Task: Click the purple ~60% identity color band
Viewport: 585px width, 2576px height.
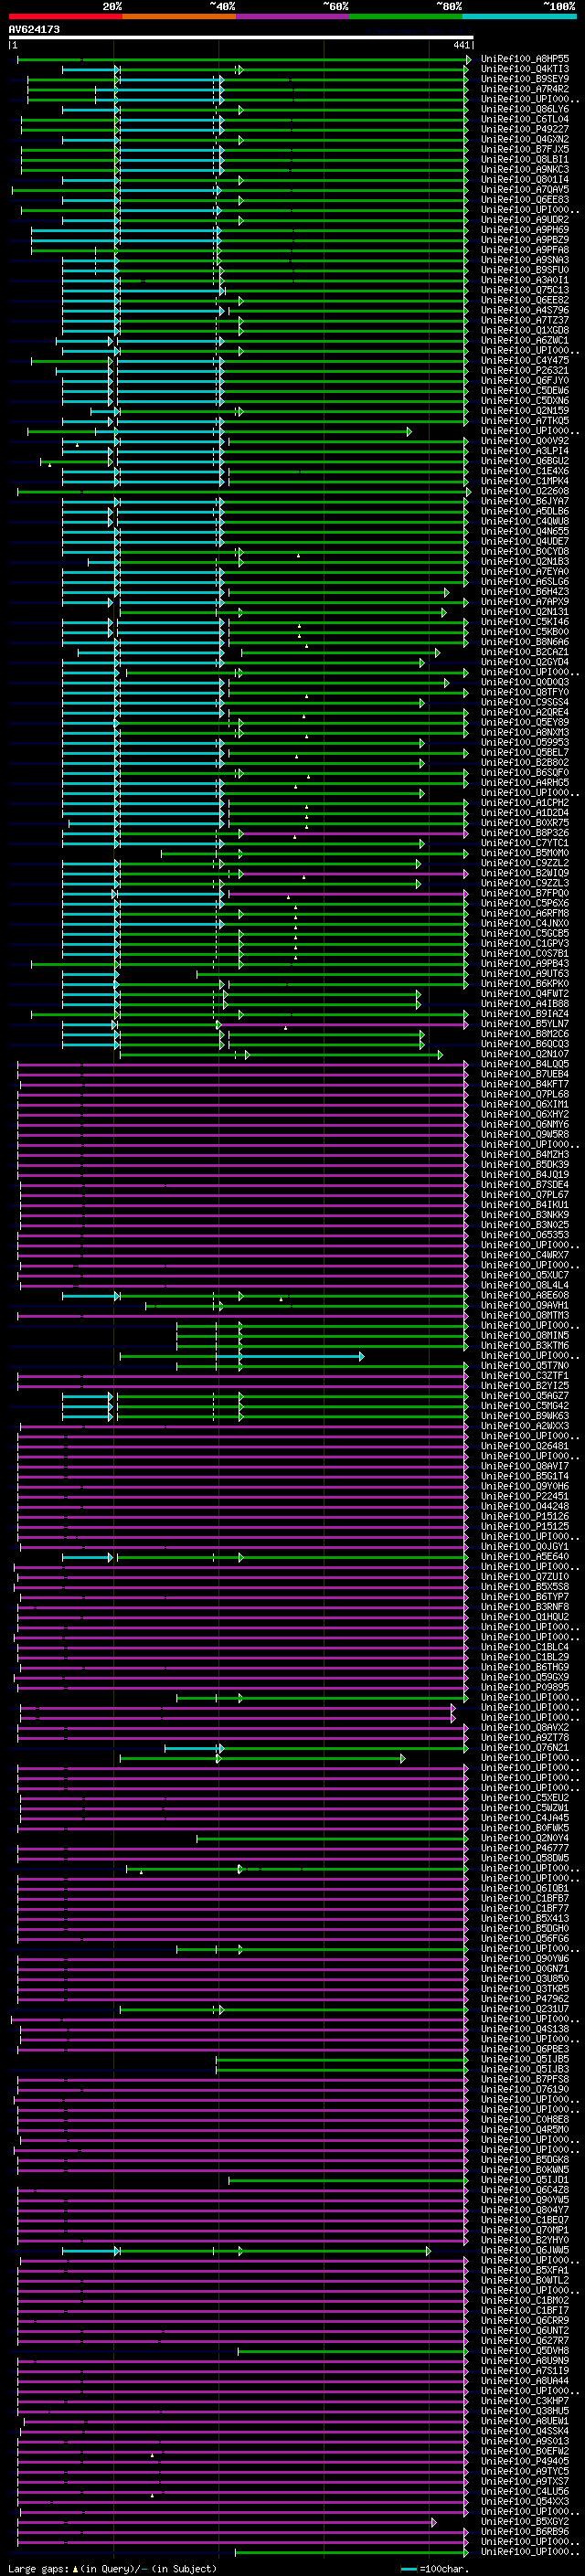Action: tap(292, 16)
